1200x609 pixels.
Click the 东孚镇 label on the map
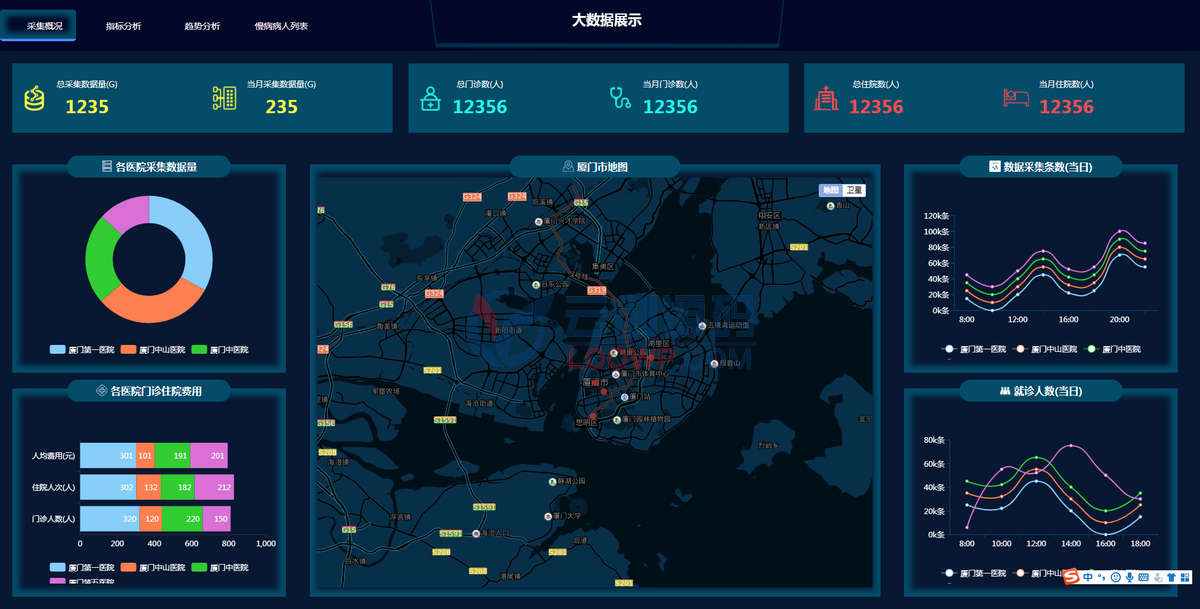pos(428,277)
